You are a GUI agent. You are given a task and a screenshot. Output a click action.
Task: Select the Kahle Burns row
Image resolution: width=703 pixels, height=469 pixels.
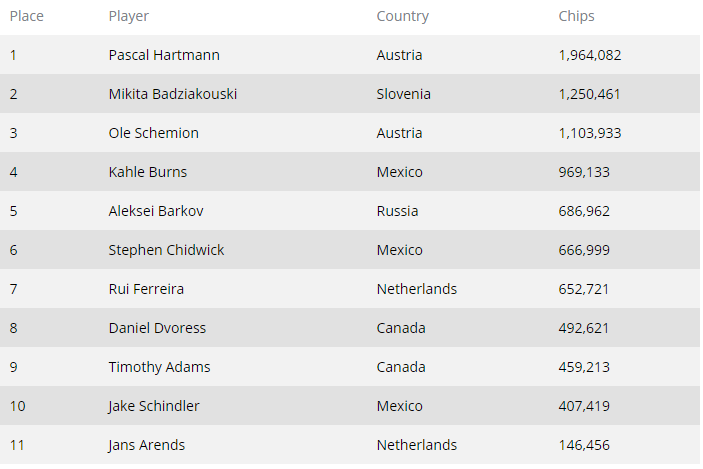click(x=350, y=172)
